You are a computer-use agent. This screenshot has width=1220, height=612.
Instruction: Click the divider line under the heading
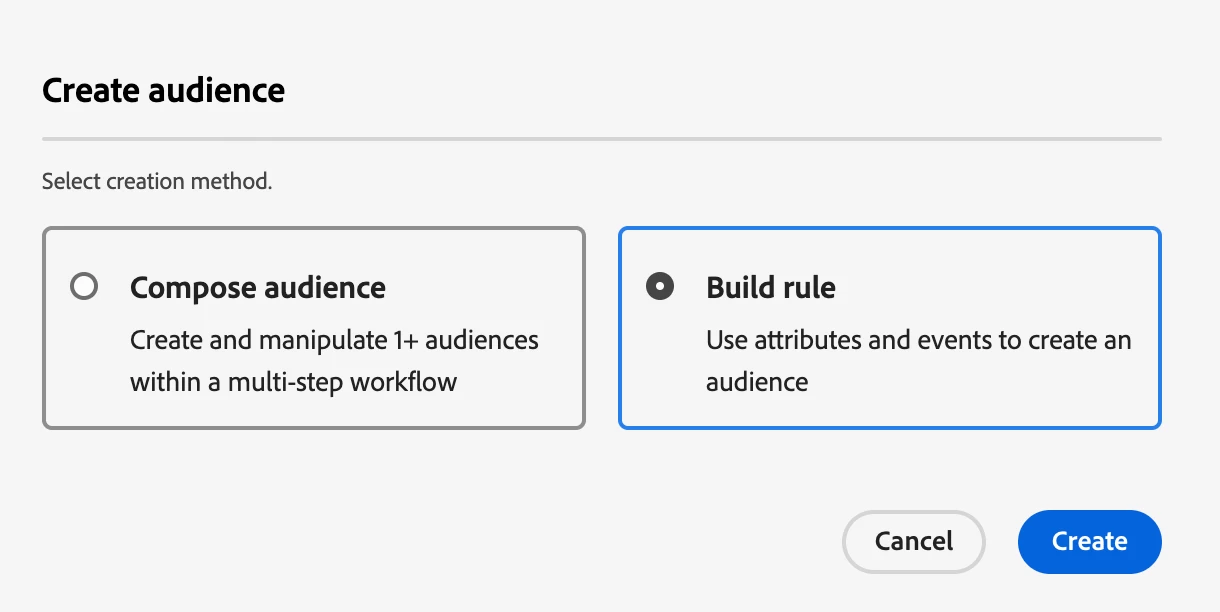pos(601,138)
